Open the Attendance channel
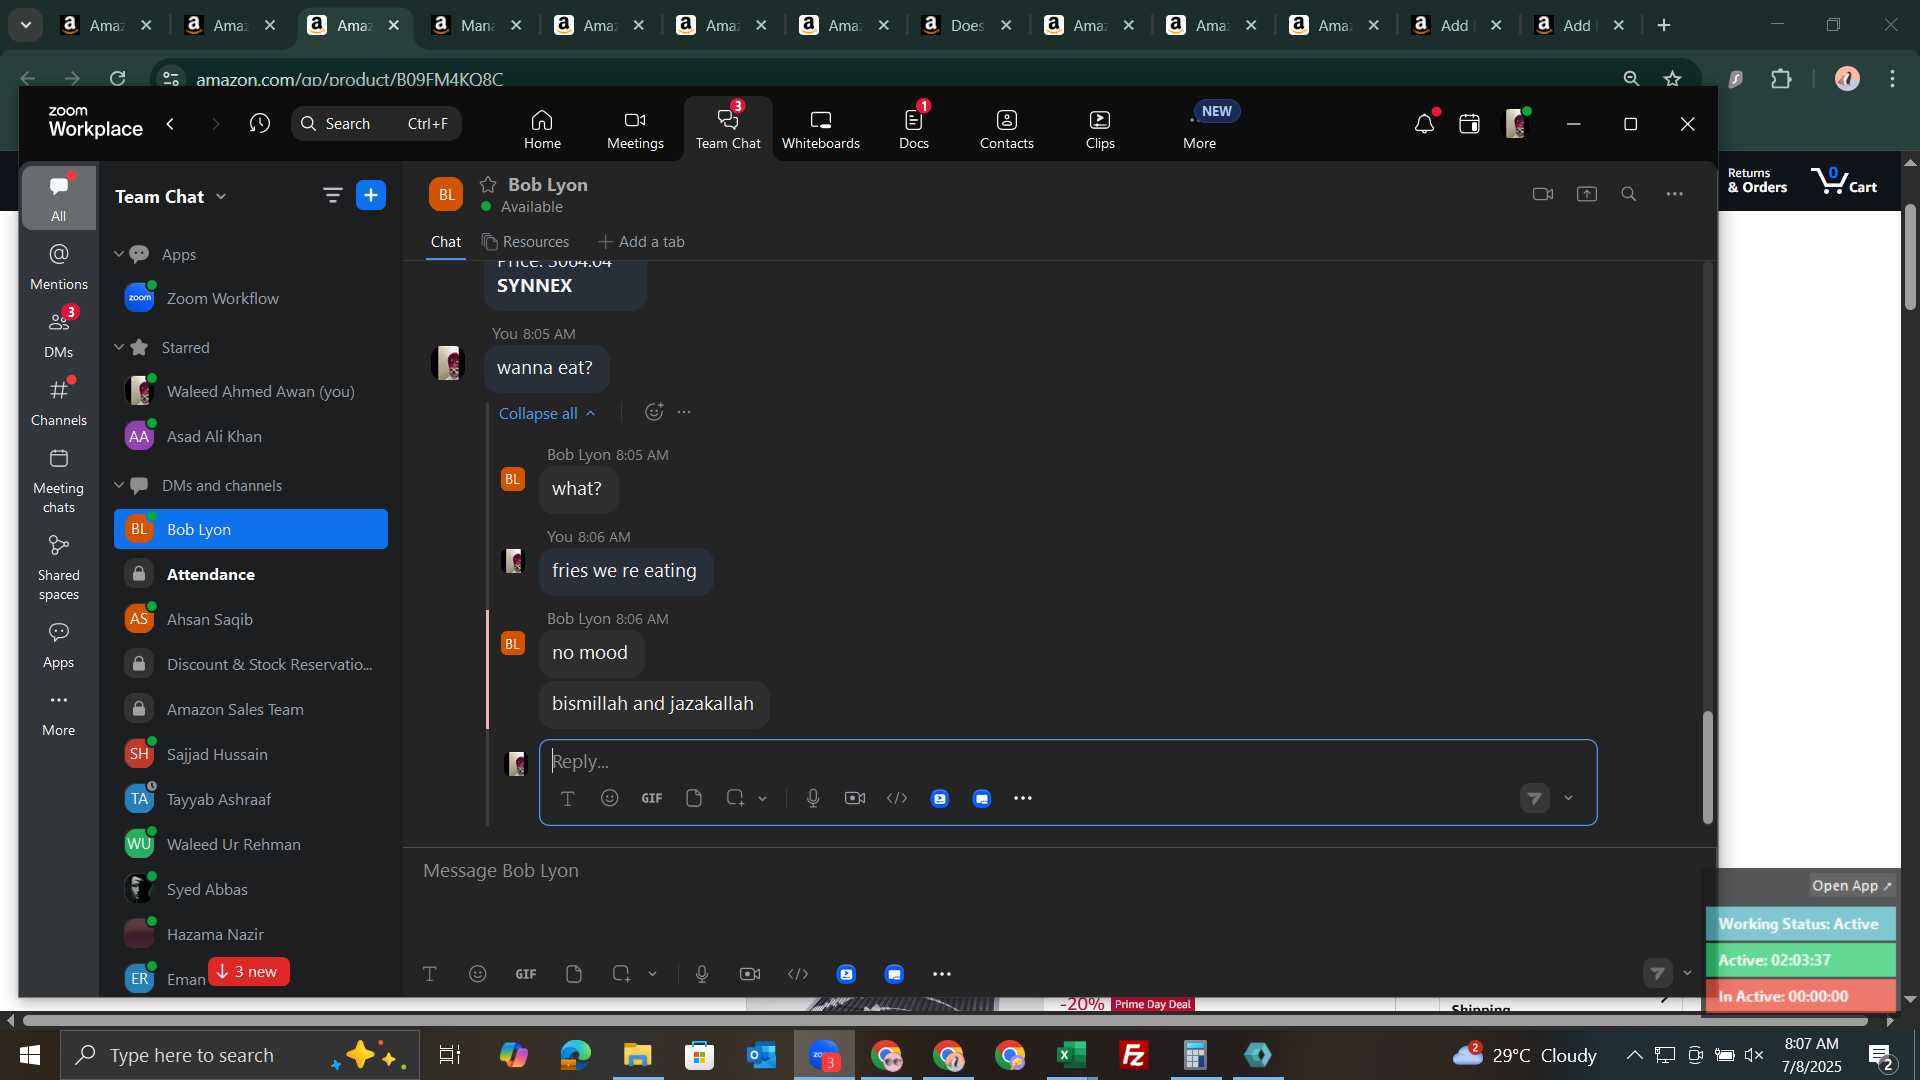The width and height of the screenshot is (1920, 1080). click(251, 574)
